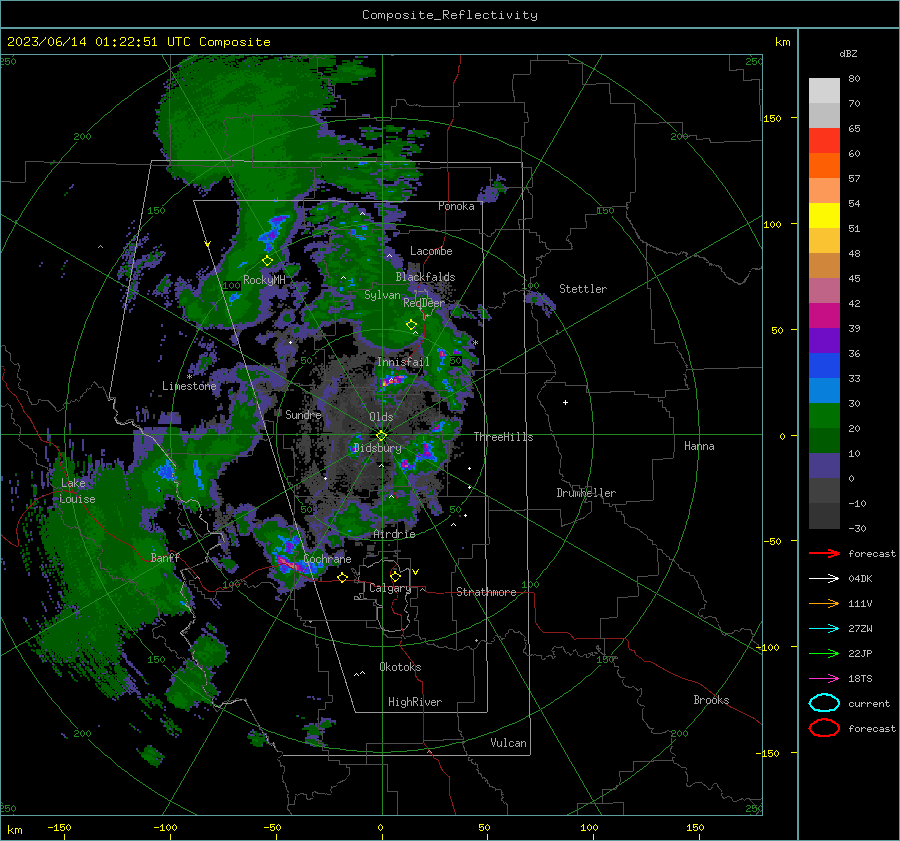Click the light gray 70-80 dBZ swatch

click(824, 91)
